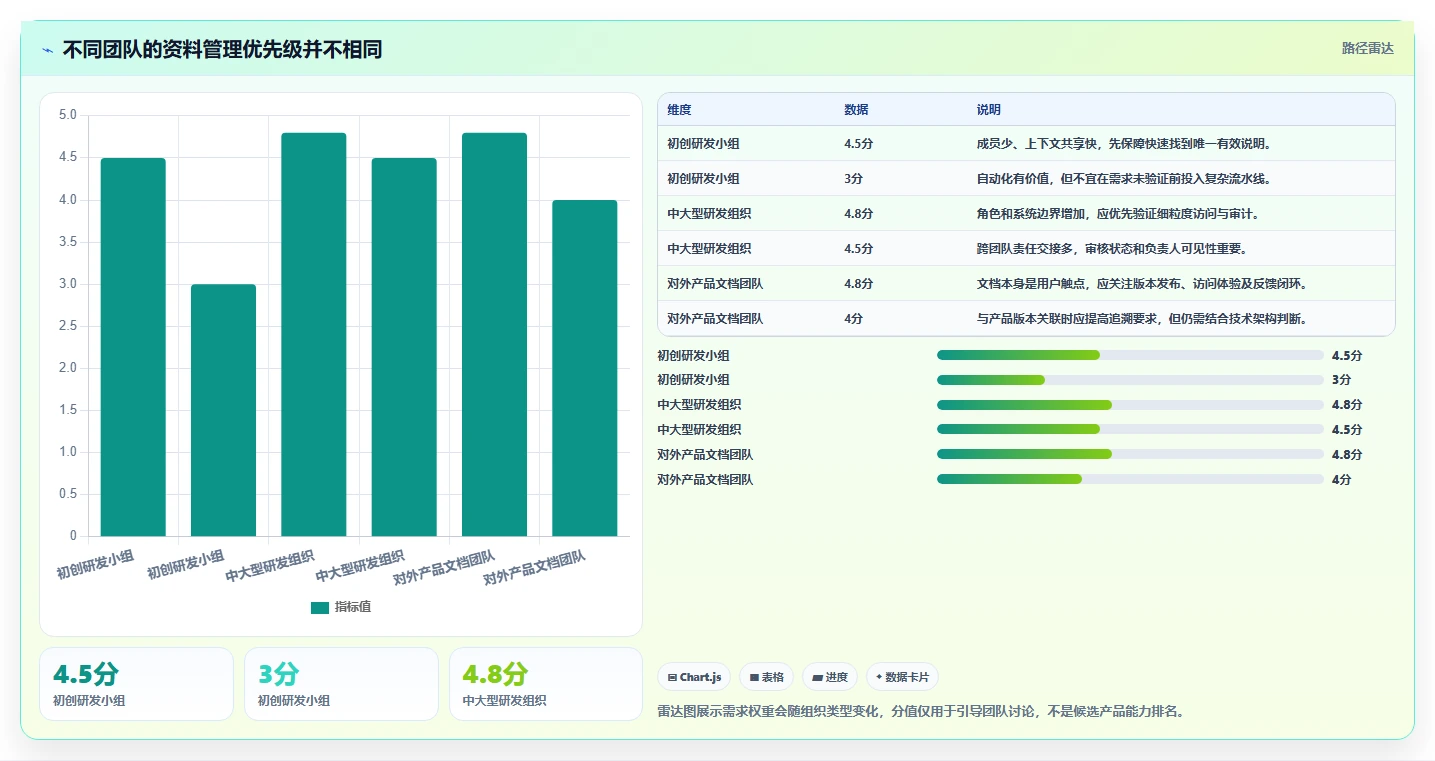Click the 中大型研发组织 4.8分 progress bar
This screenshot has width=1435, height=761.
[1130, 405]
